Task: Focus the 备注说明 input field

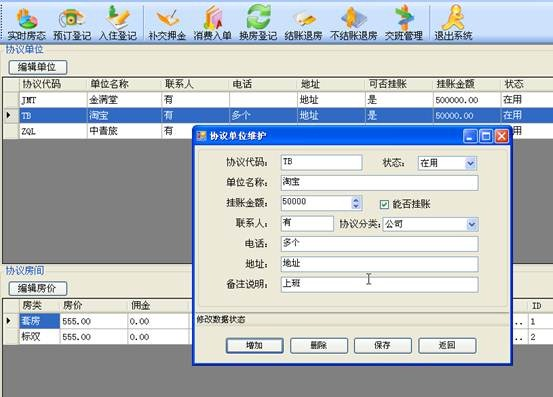Action: point(379,285)
